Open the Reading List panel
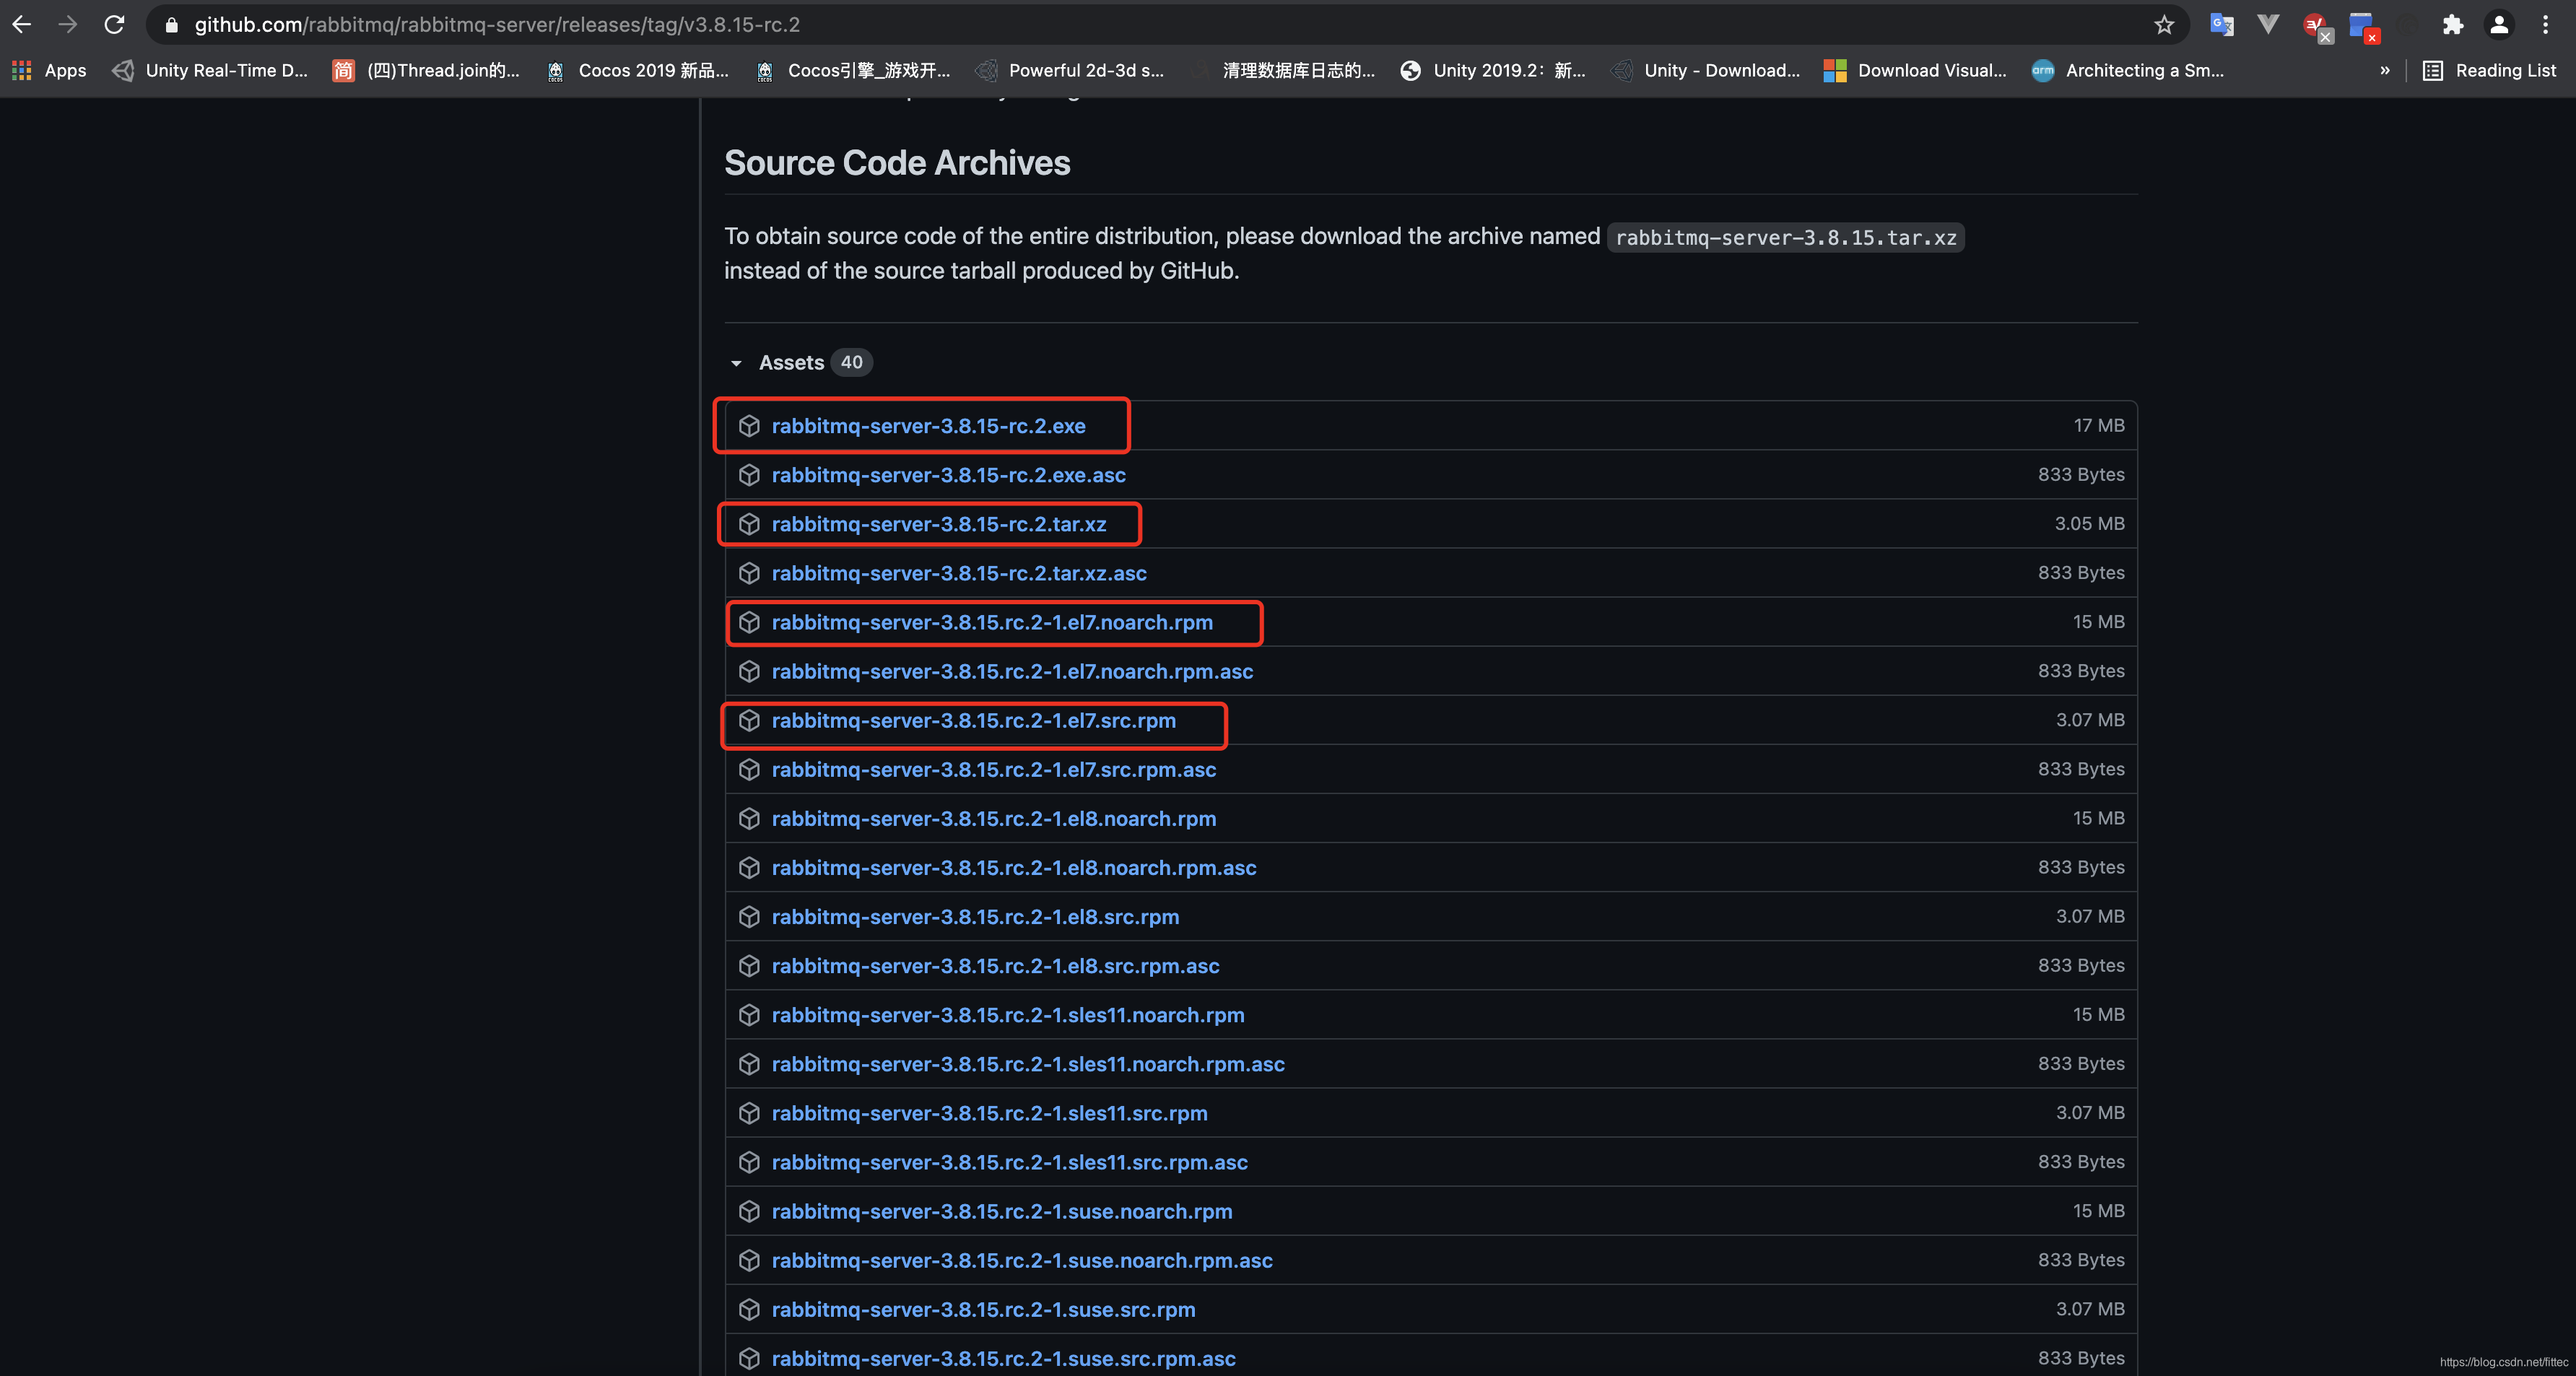 (2489, 70)
